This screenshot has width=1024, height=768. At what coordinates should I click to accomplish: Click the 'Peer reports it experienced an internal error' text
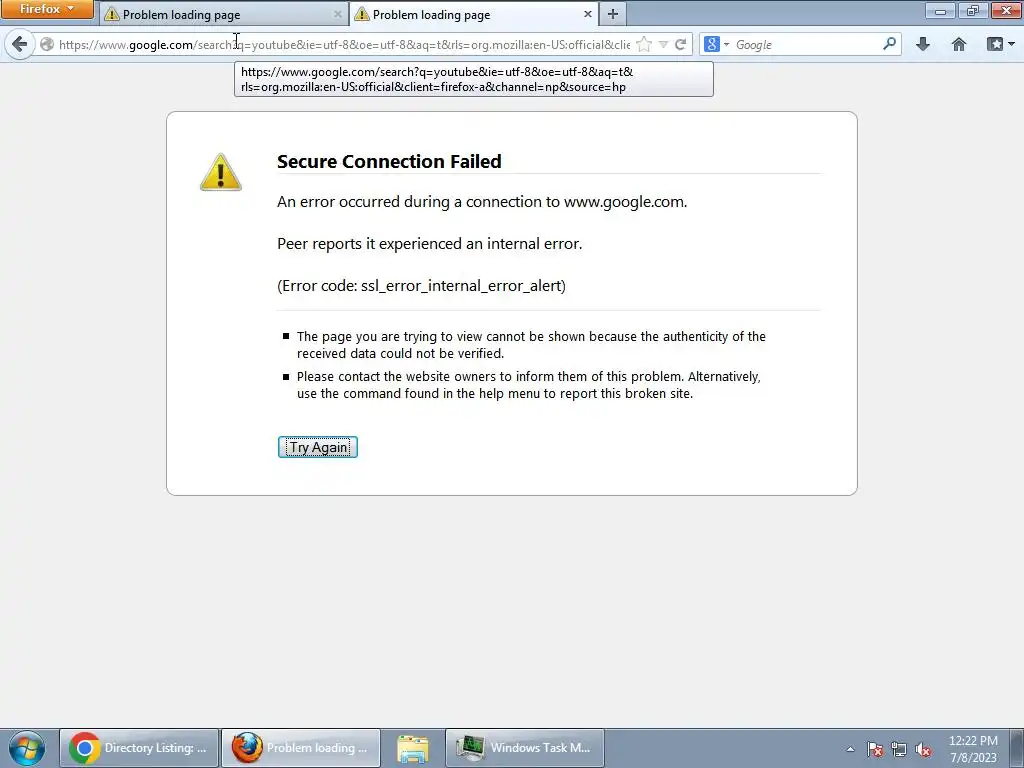pos(430,244)
